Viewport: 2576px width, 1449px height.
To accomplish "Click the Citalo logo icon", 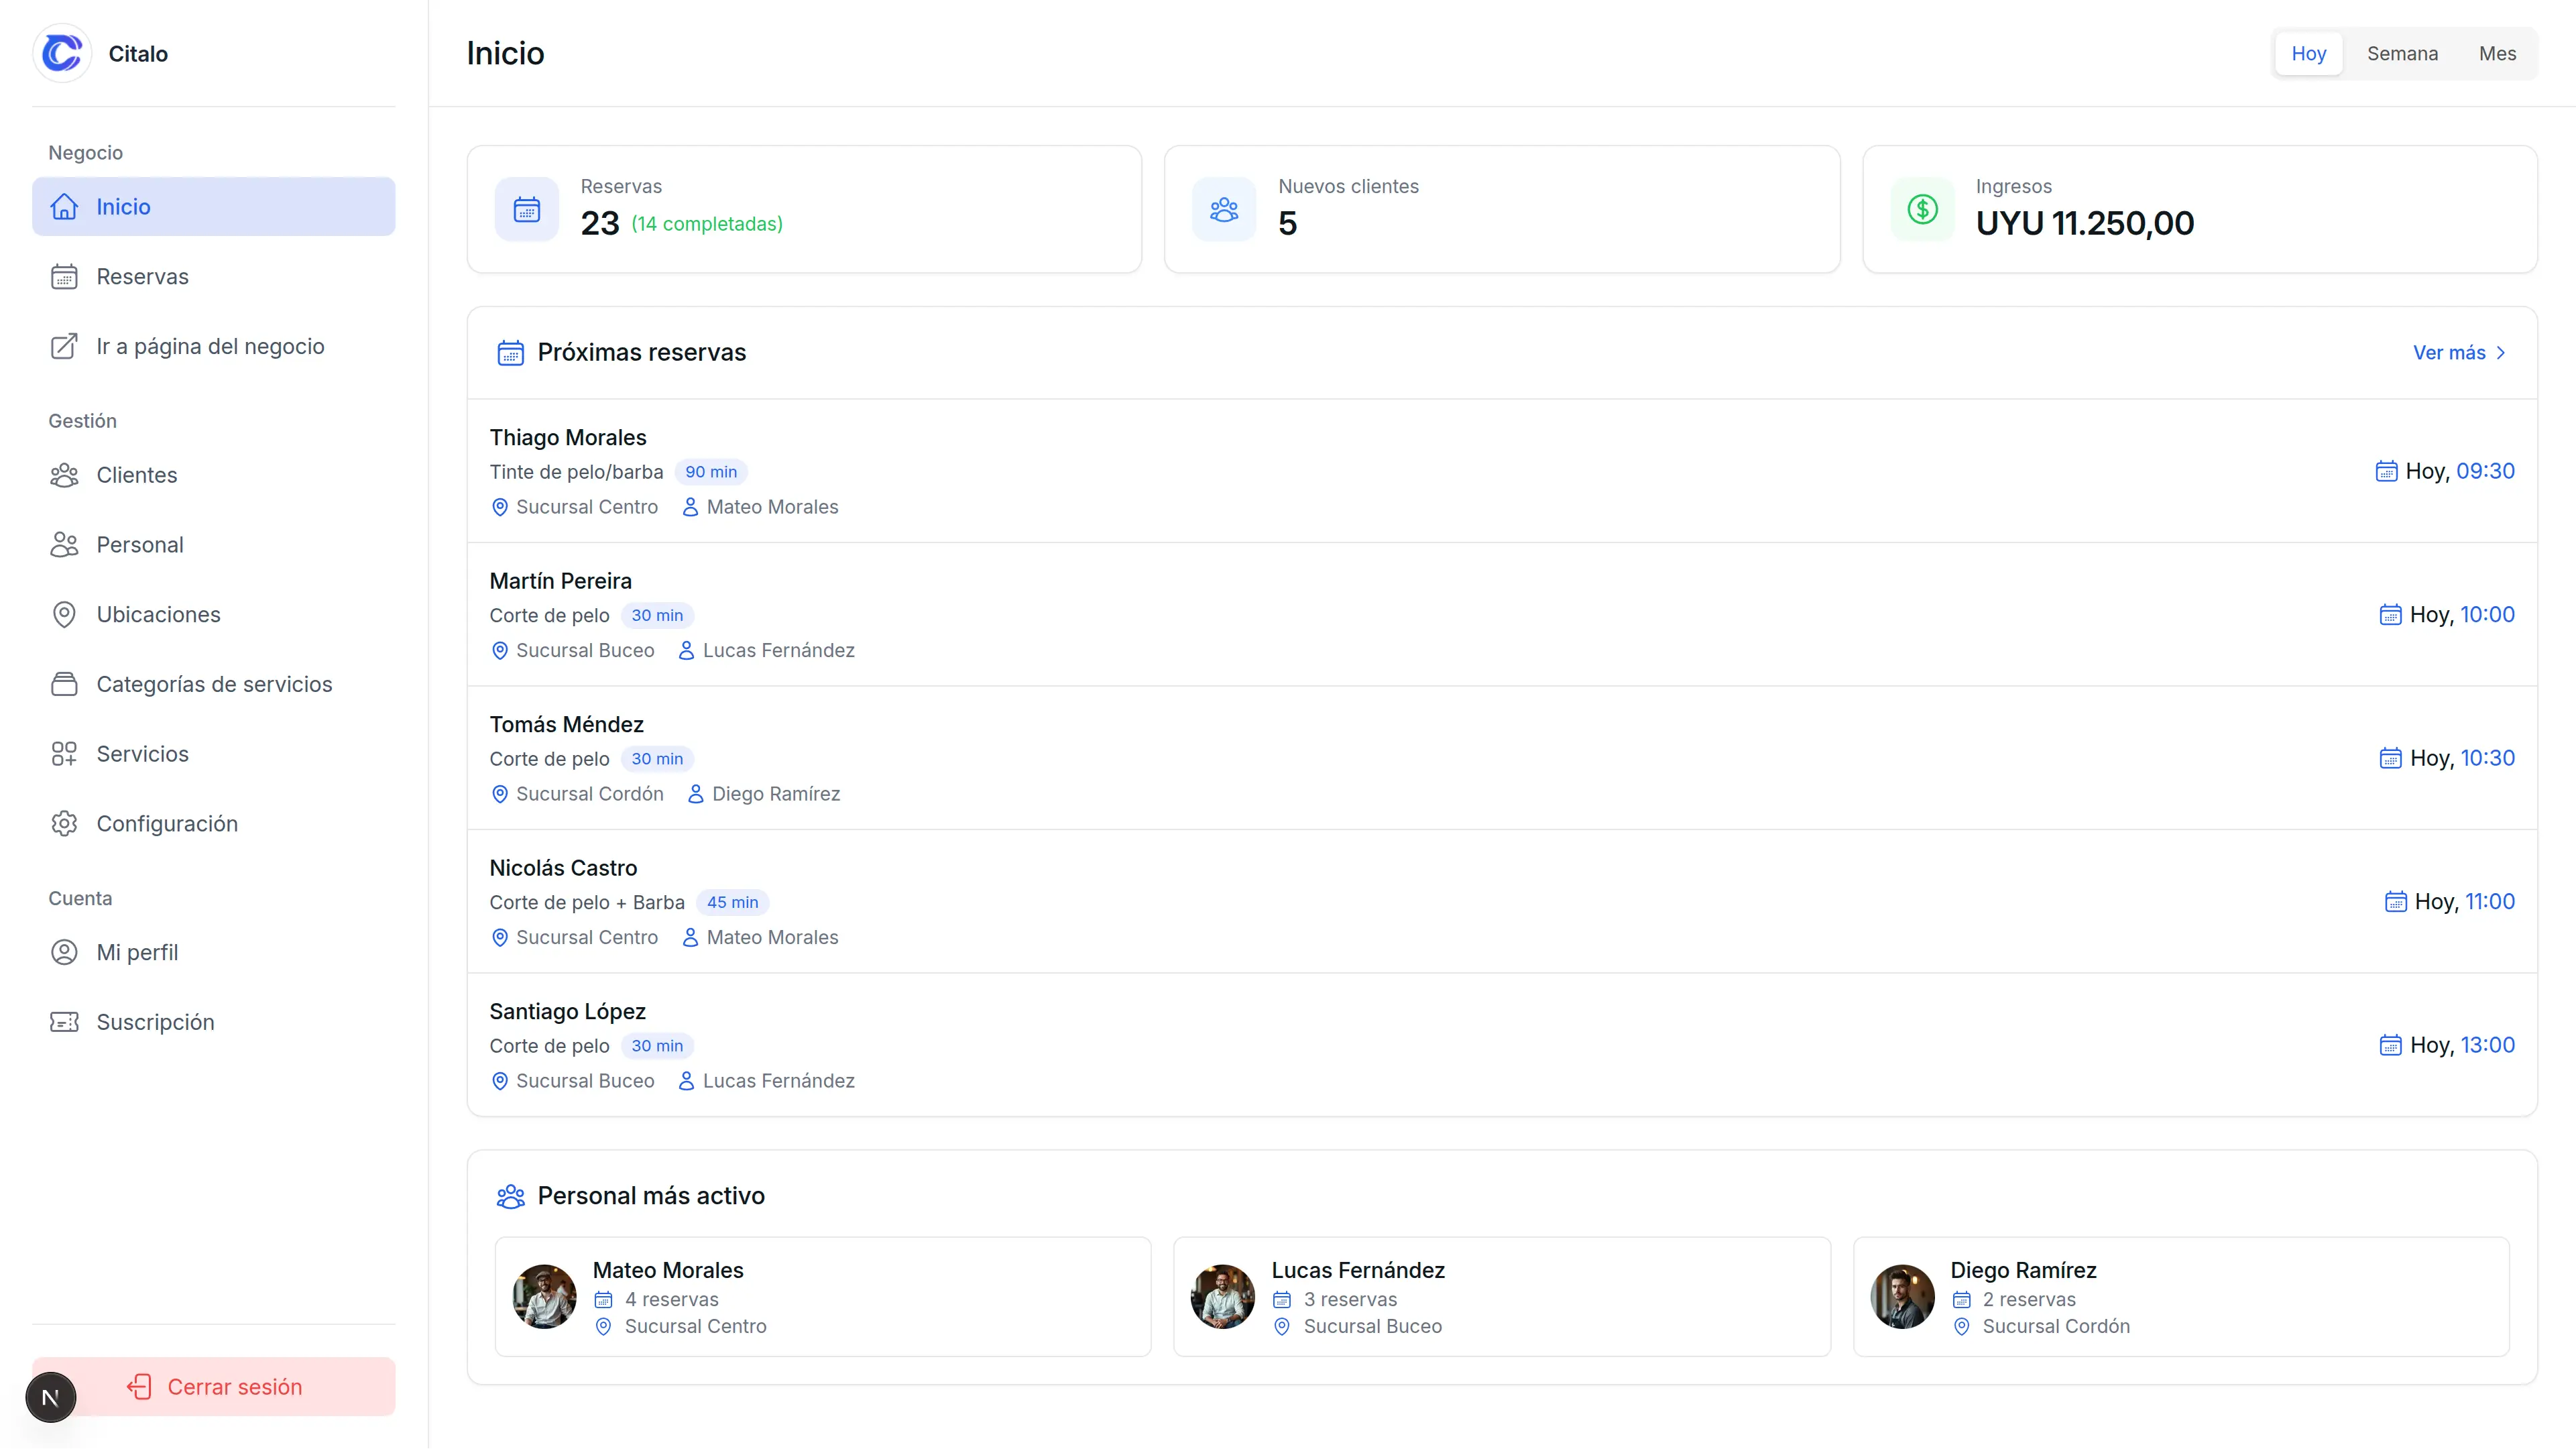I will point(62,53).
